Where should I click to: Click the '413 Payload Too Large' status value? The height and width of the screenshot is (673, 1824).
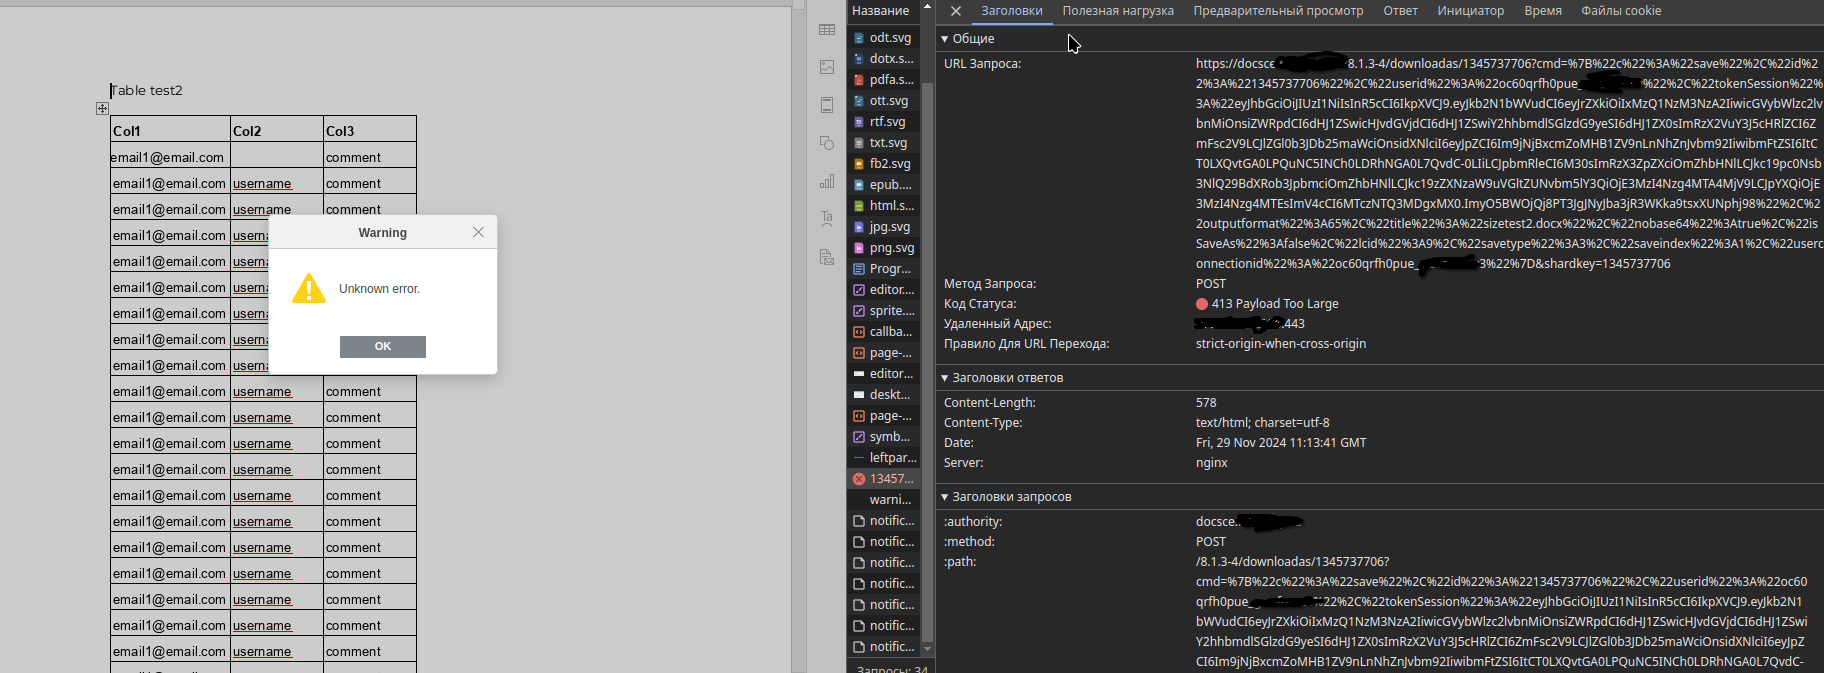(1275, 304)
